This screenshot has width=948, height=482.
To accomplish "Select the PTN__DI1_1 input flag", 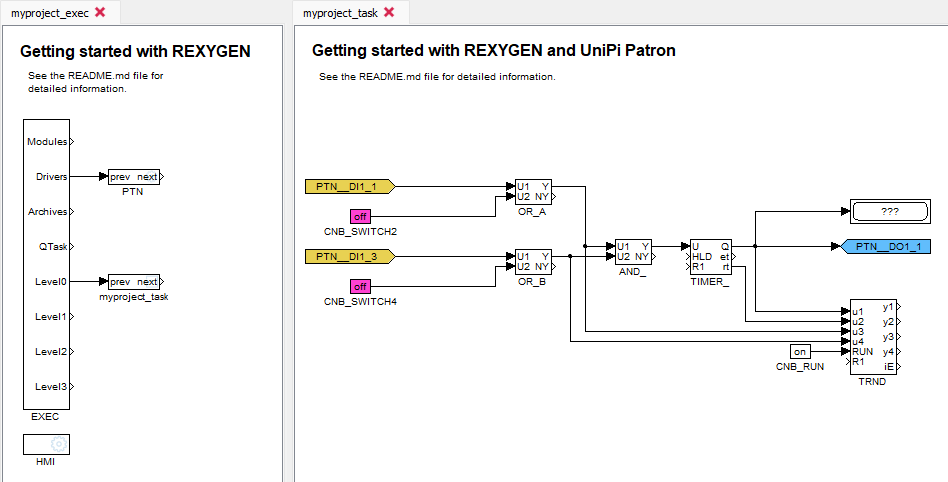I will pyautogui.click(x=349, y=187).
